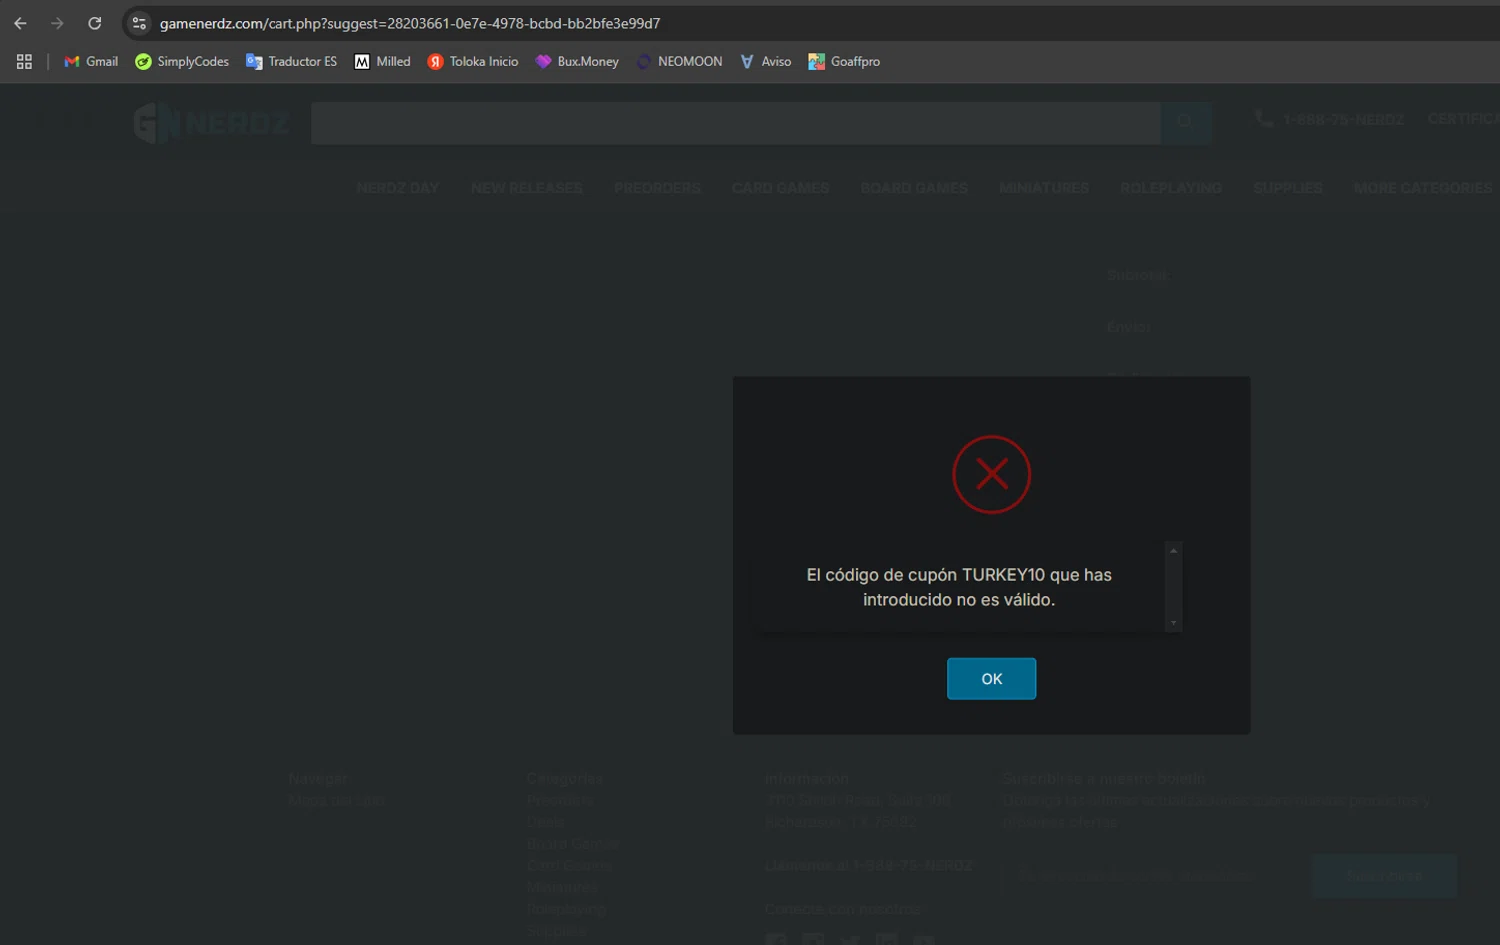1500x945 pixels.
Task: Click the TURKEY10 coupon error message text
Action: [959, 587]
